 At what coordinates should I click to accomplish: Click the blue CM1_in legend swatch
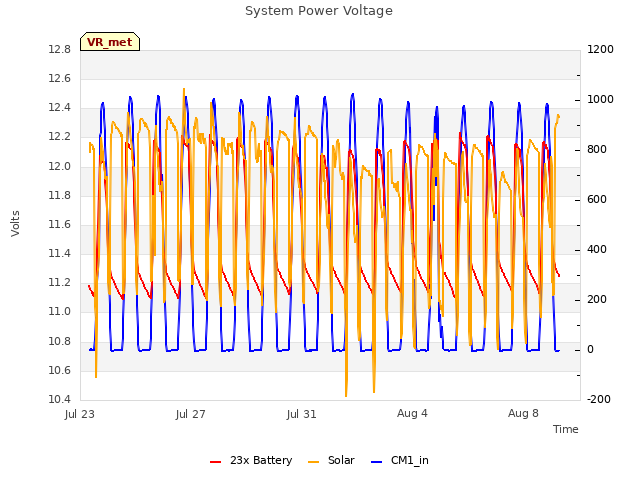(377, 462)
